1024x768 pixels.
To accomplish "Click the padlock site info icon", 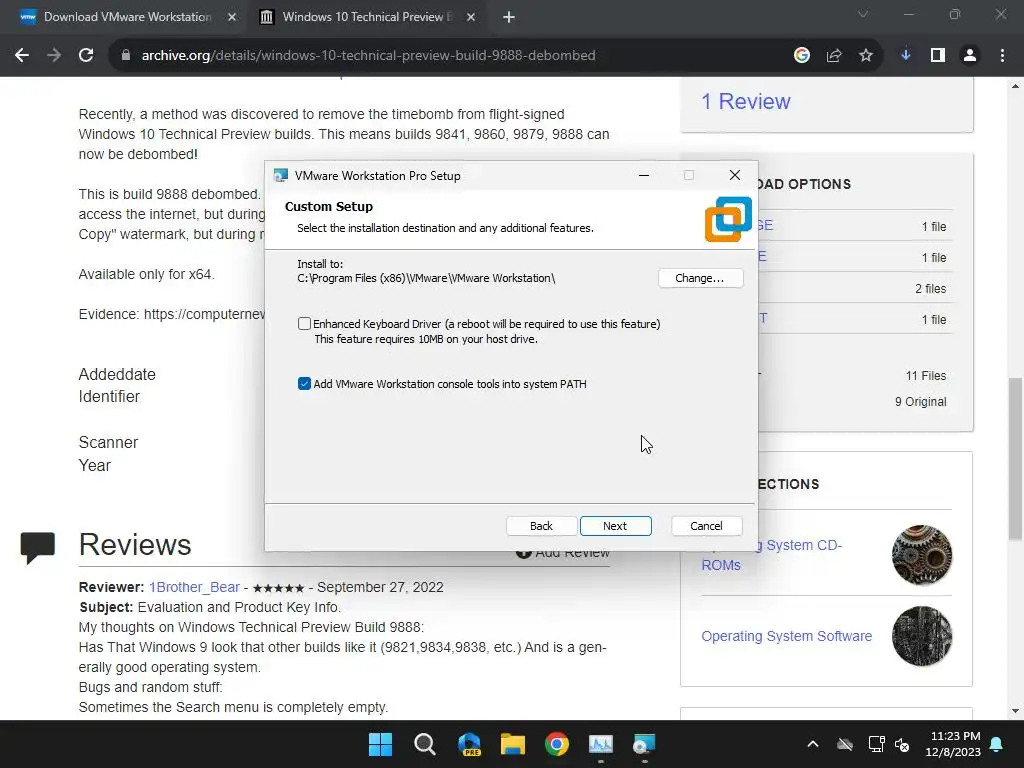I will (125, 56).
